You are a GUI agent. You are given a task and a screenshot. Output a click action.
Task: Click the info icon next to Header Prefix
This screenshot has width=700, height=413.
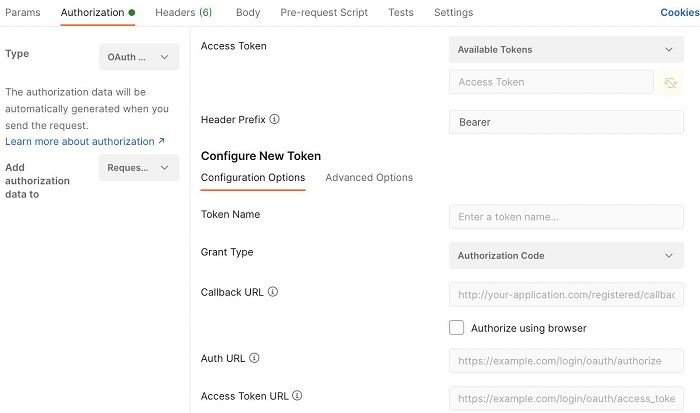point(275,119)
